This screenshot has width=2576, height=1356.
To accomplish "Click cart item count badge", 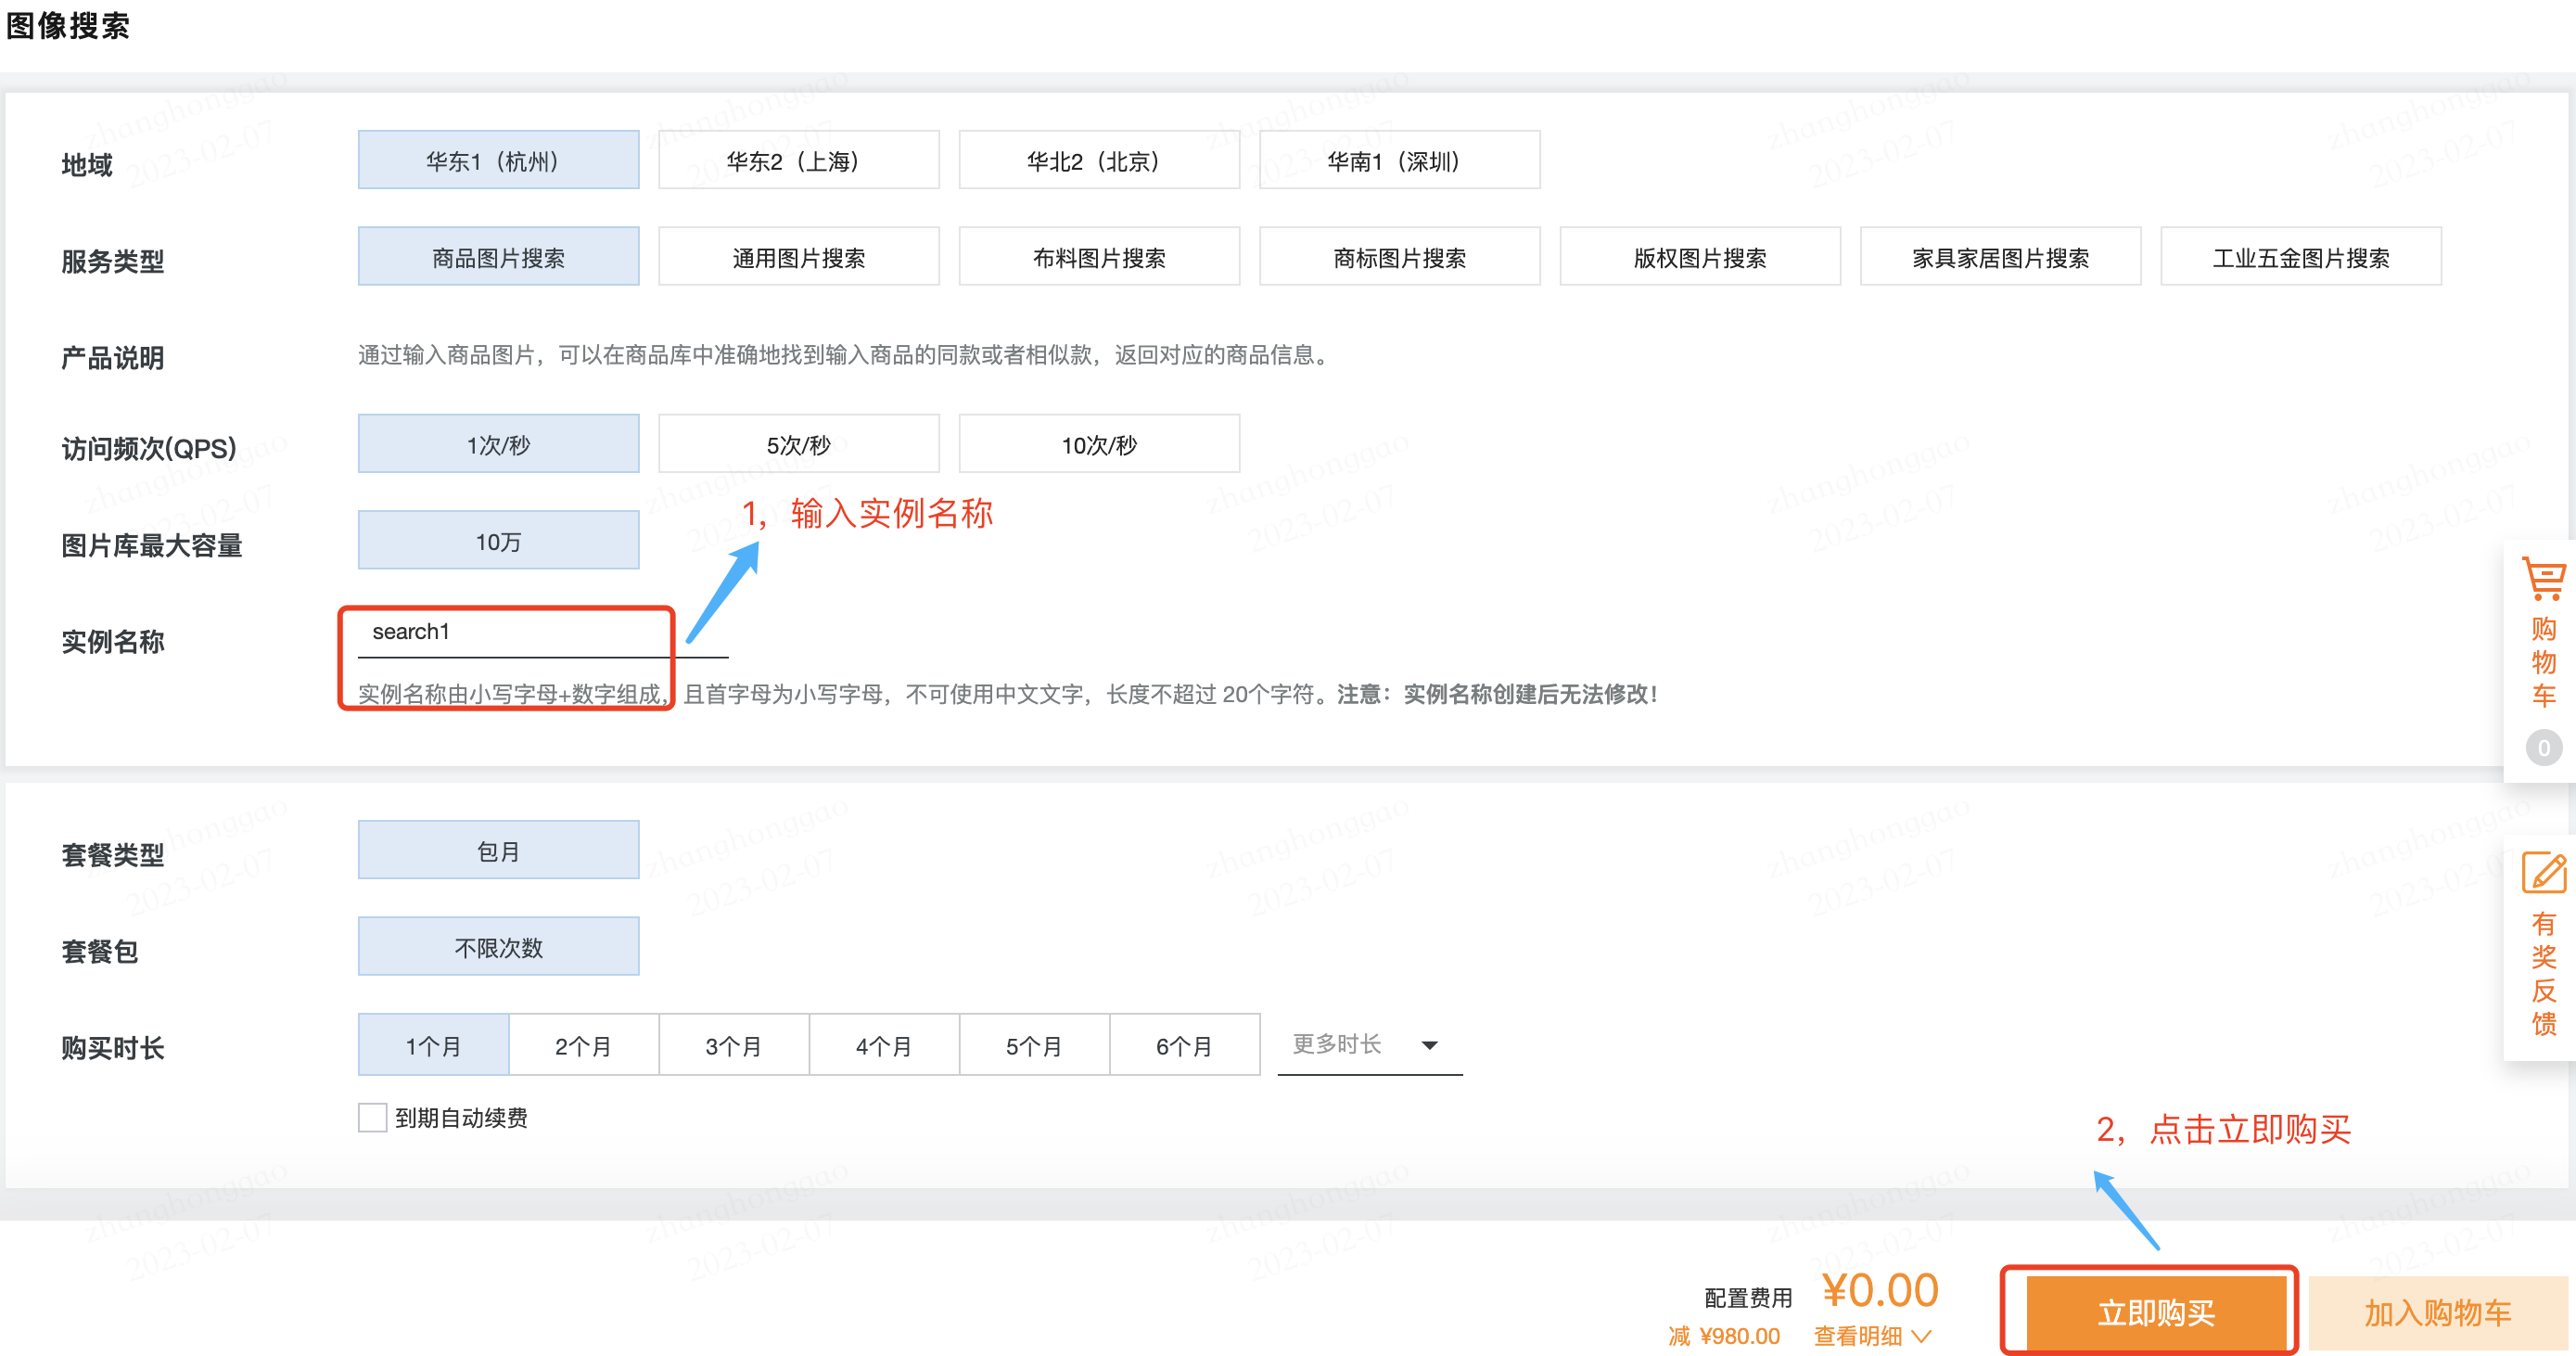I will point(2543,748).
